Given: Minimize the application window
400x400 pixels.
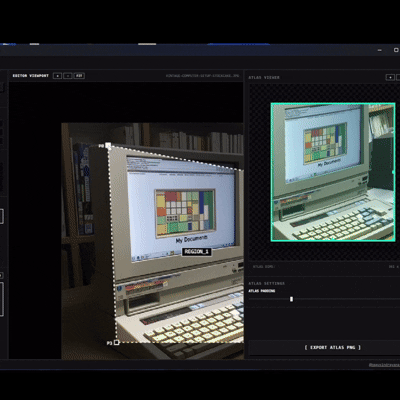Looking at the screenshot, I should (380, 50).
